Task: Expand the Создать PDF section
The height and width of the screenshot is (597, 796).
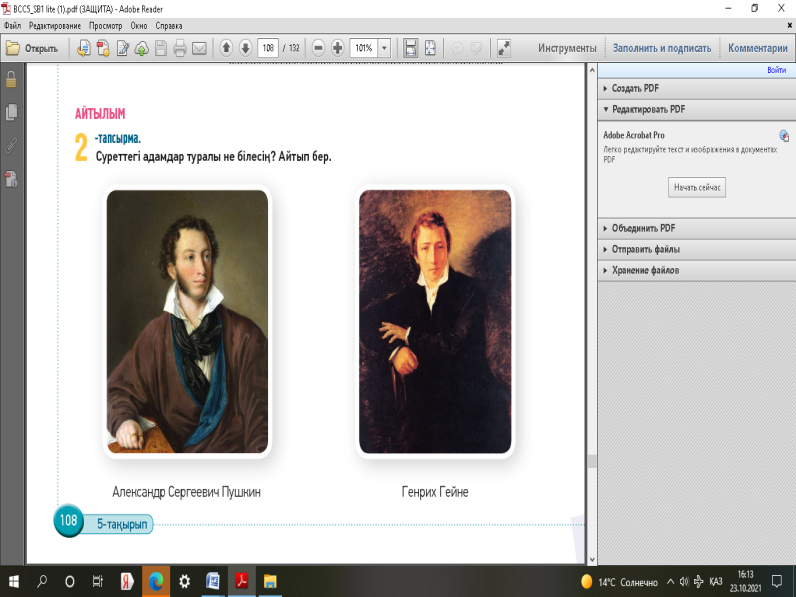Action: coord(635,88)
